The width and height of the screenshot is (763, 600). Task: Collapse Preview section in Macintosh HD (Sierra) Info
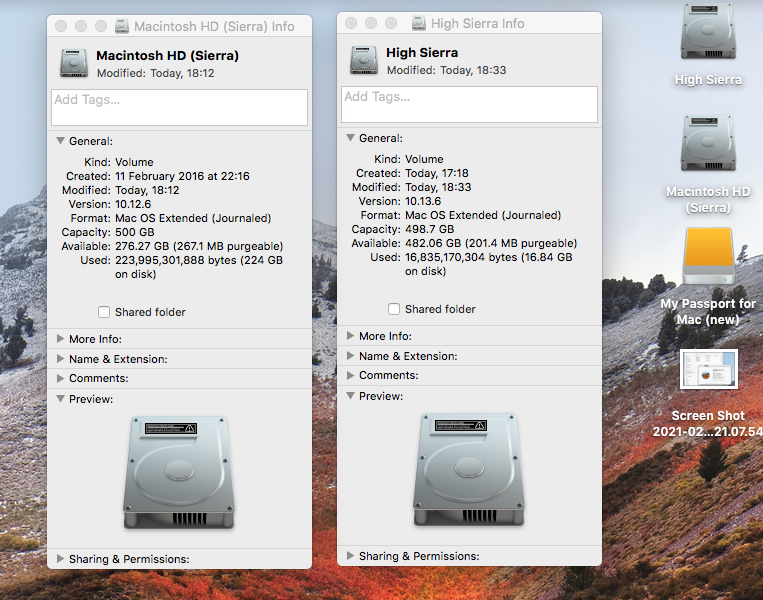(60, 399)
